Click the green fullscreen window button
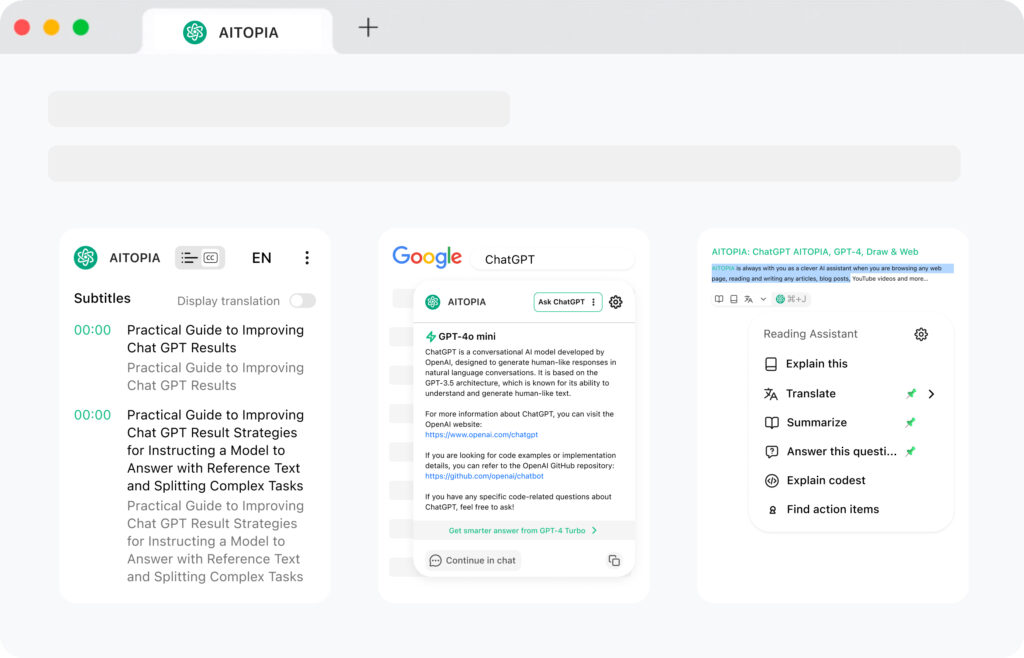This screenshot has width=1024, height=658. tap(81, 27)
